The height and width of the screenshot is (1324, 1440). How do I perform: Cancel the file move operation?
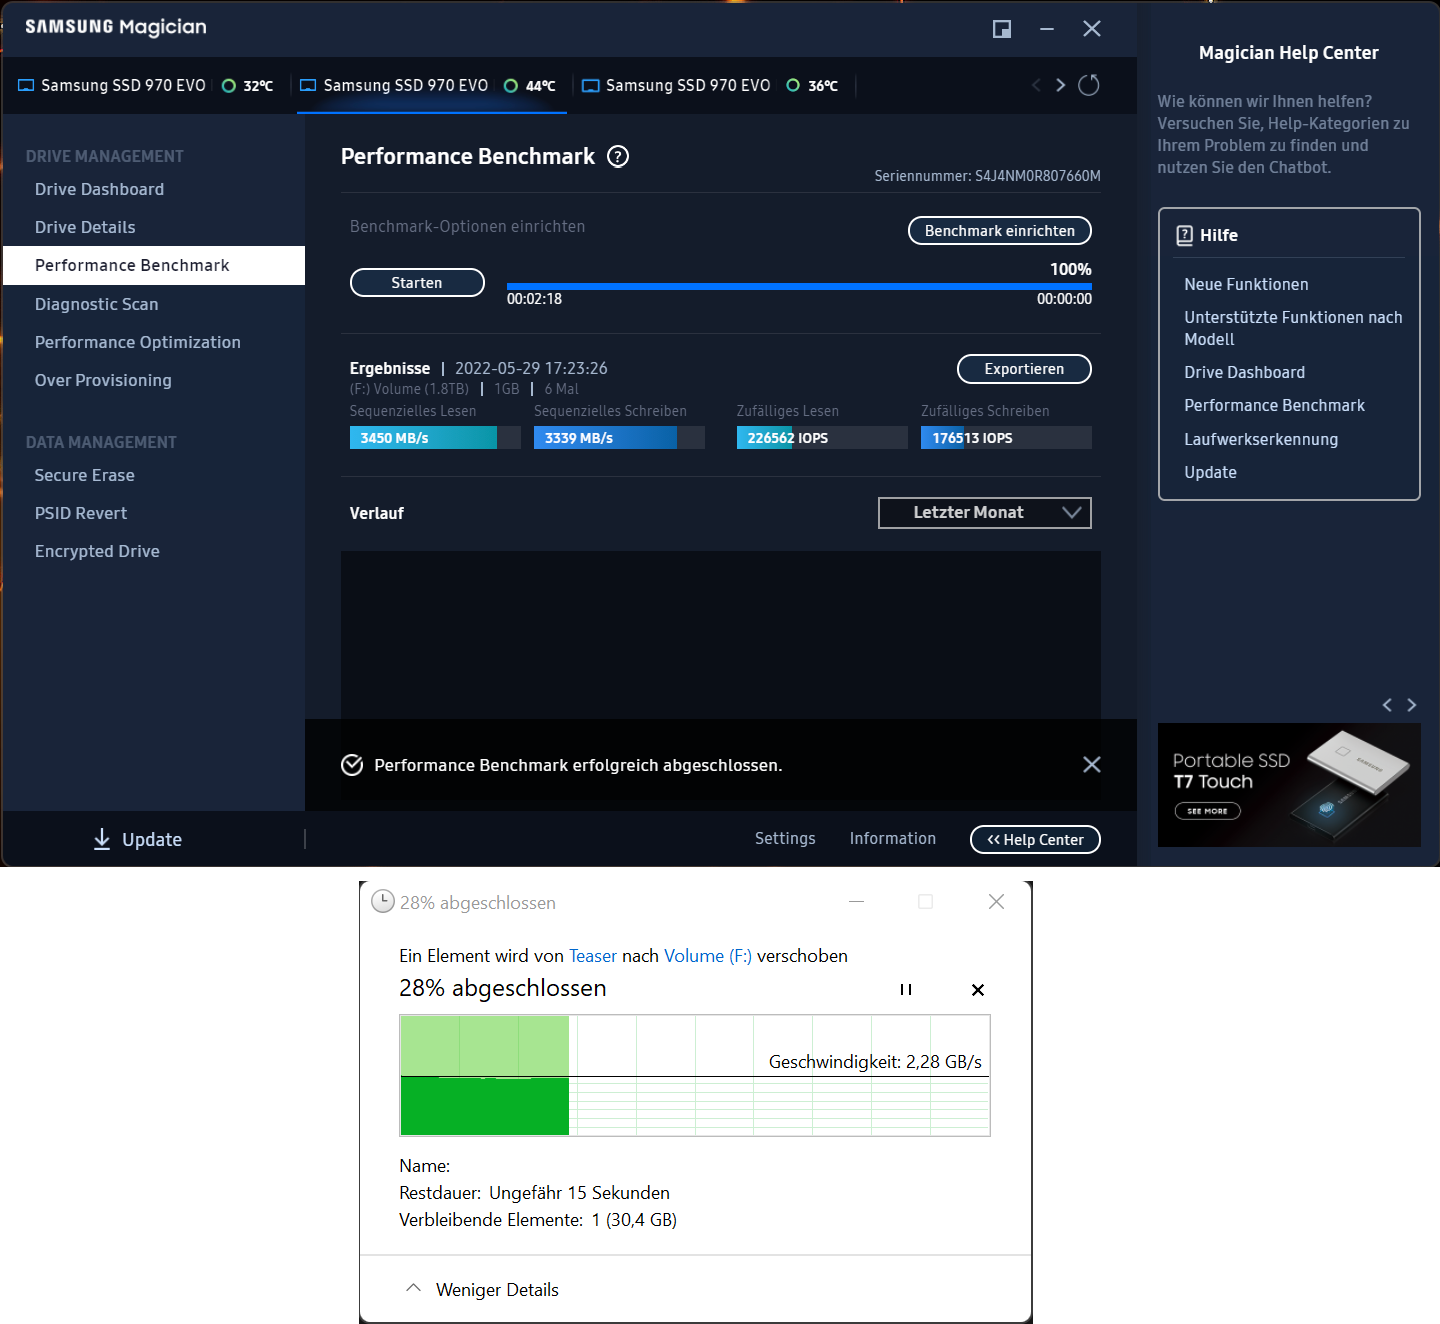pyautogui.click(x=978, y=989)
